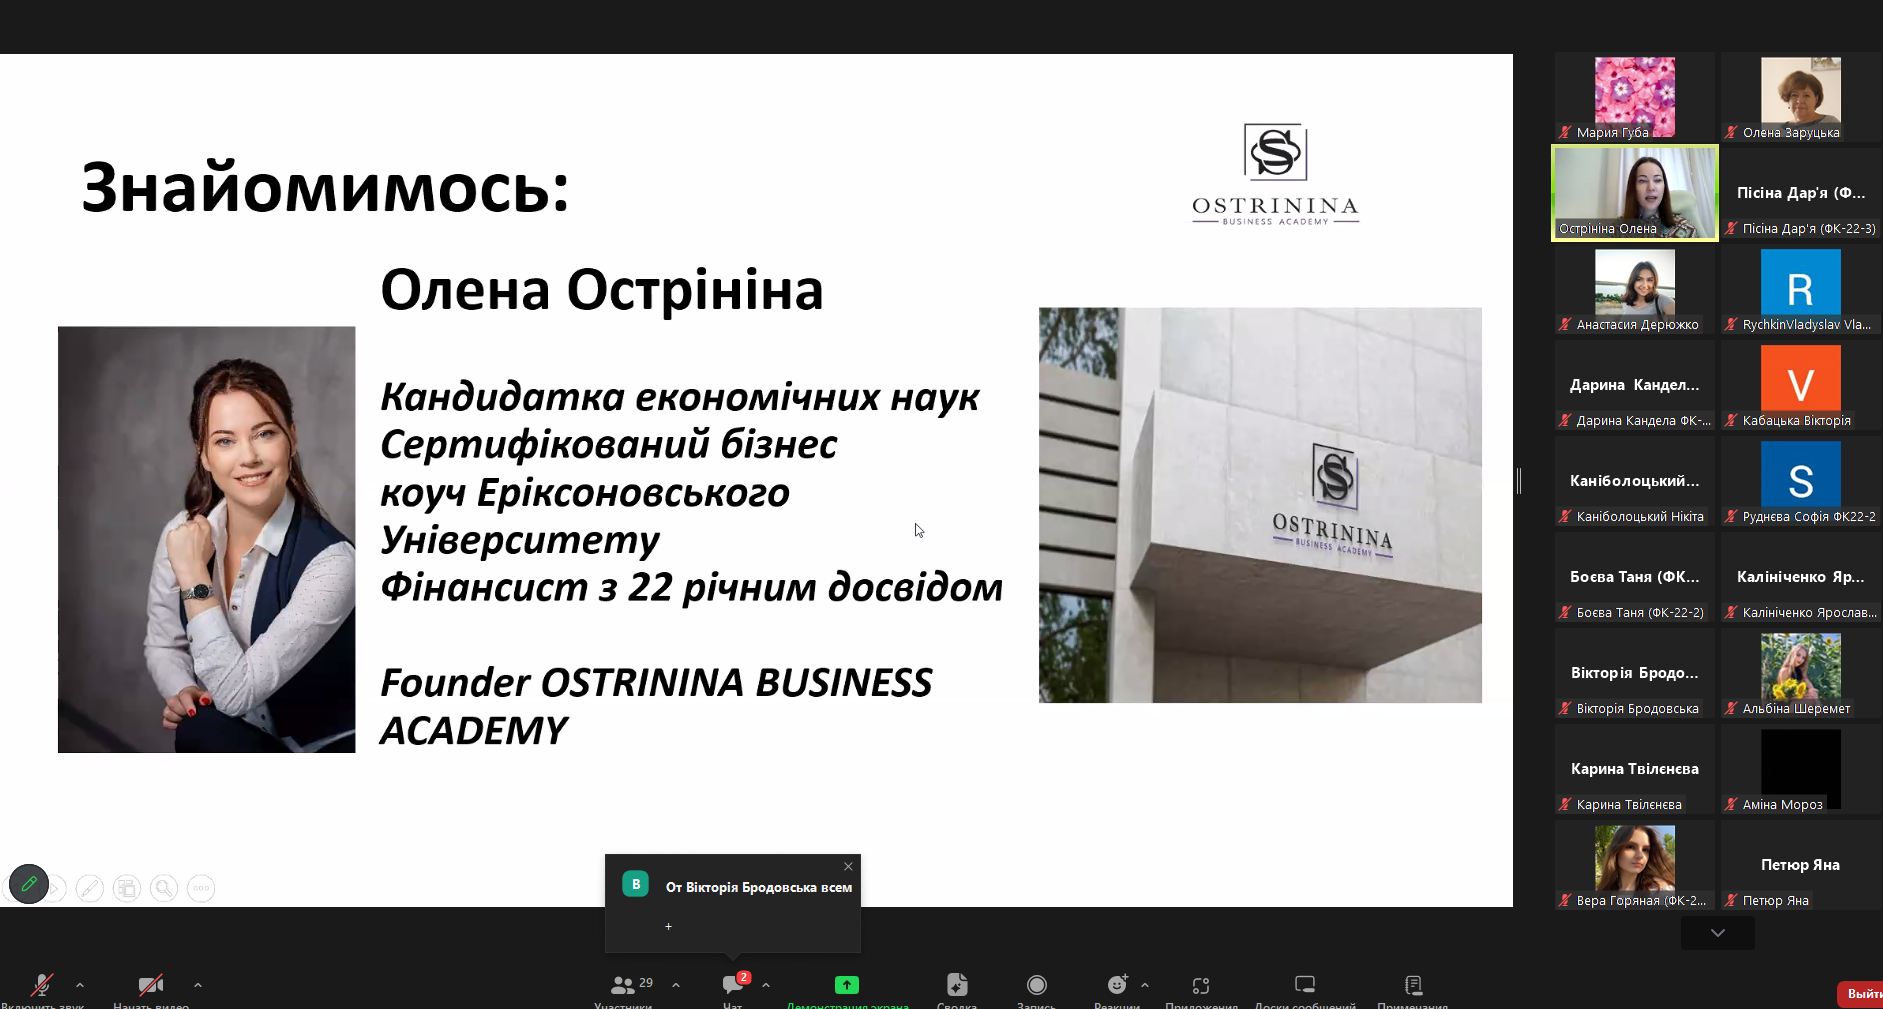Viewport: 1883px width, 1009px height.
Task: Expand the participants options arrow
Action: tap(676, 985)
